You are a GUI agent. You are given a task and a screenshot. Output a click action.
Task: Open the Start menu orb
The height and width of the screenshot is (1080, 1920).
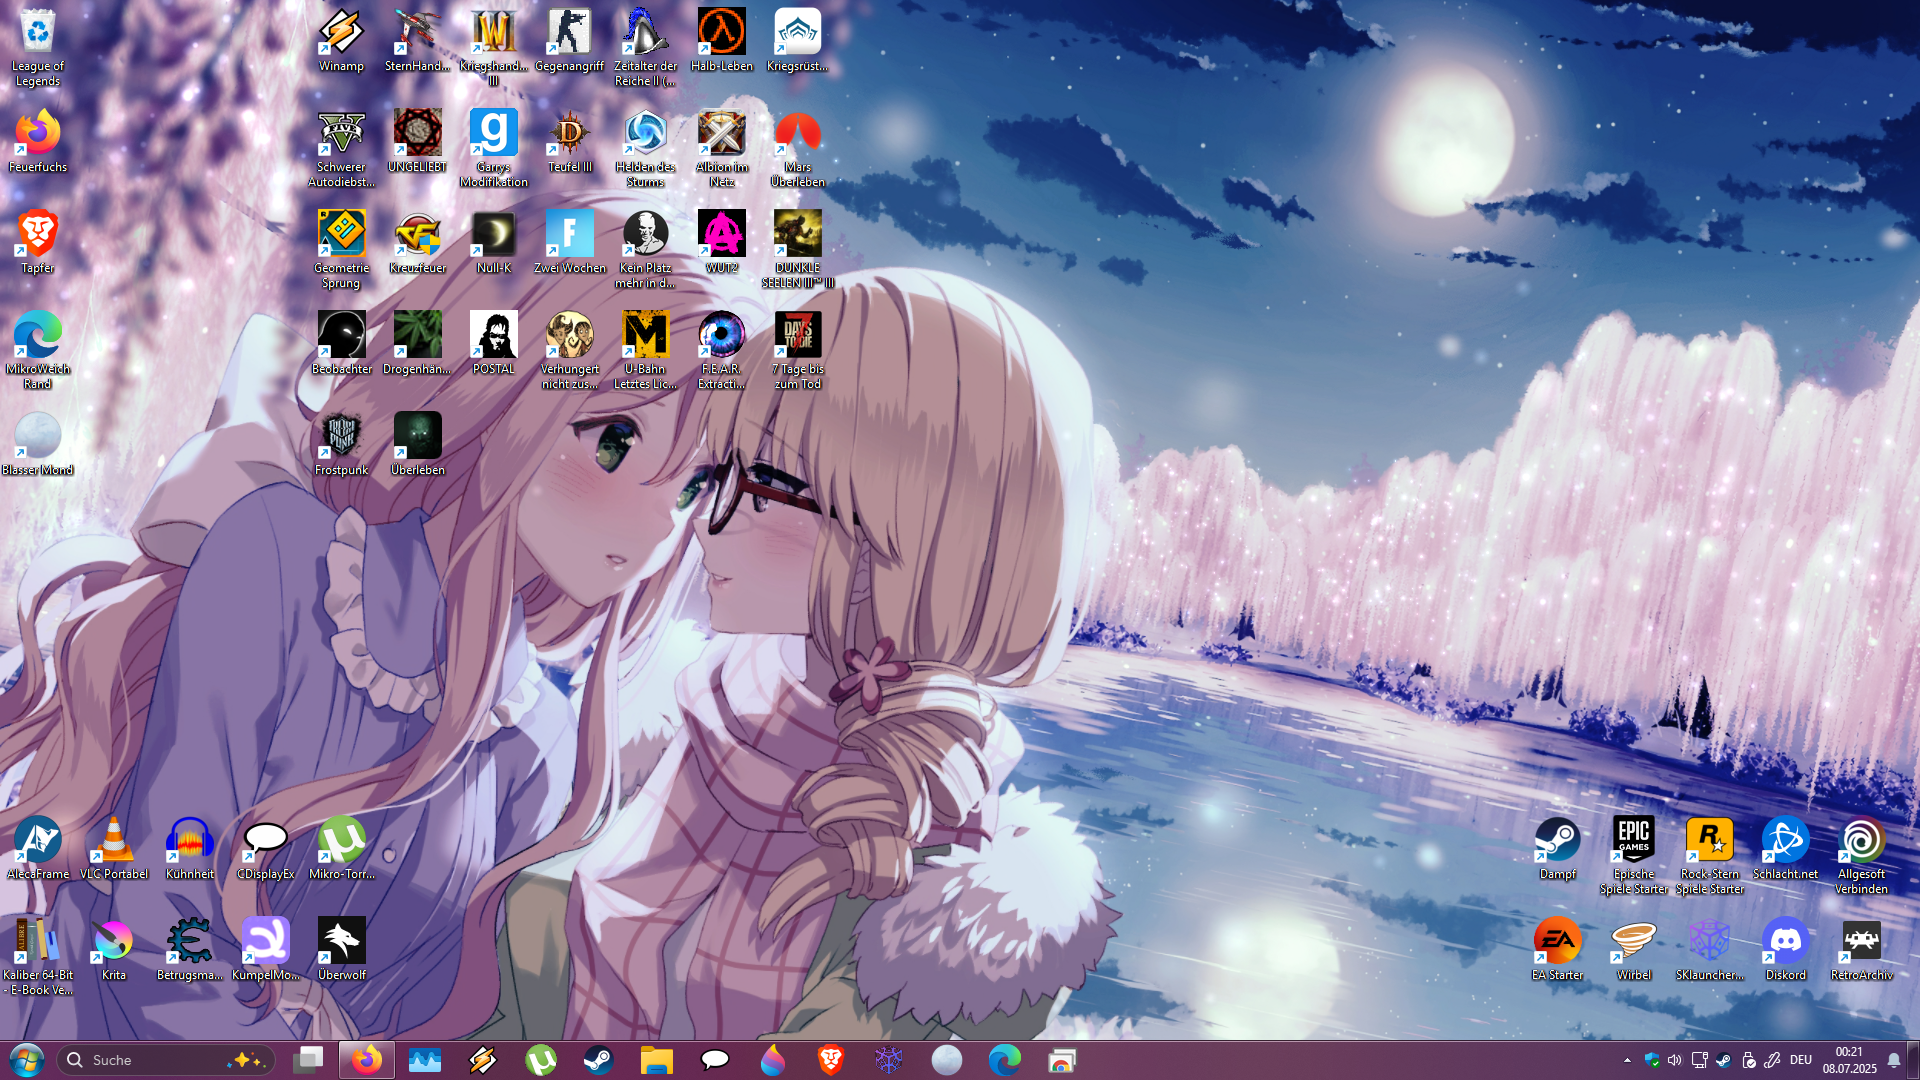(27, 1060)
